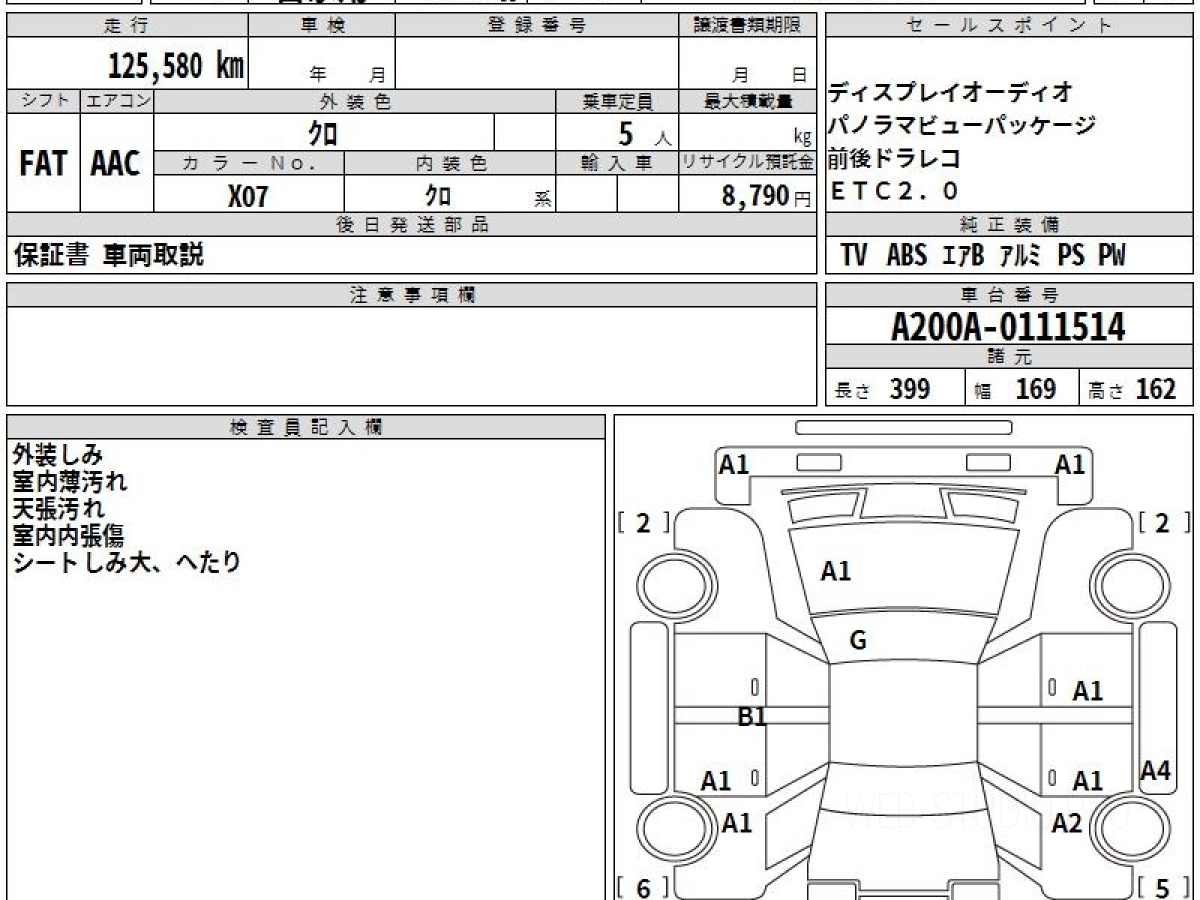Click the [ 5 ] tire marker
The image size is (1200, 900).
click(x=1163, y=887)
